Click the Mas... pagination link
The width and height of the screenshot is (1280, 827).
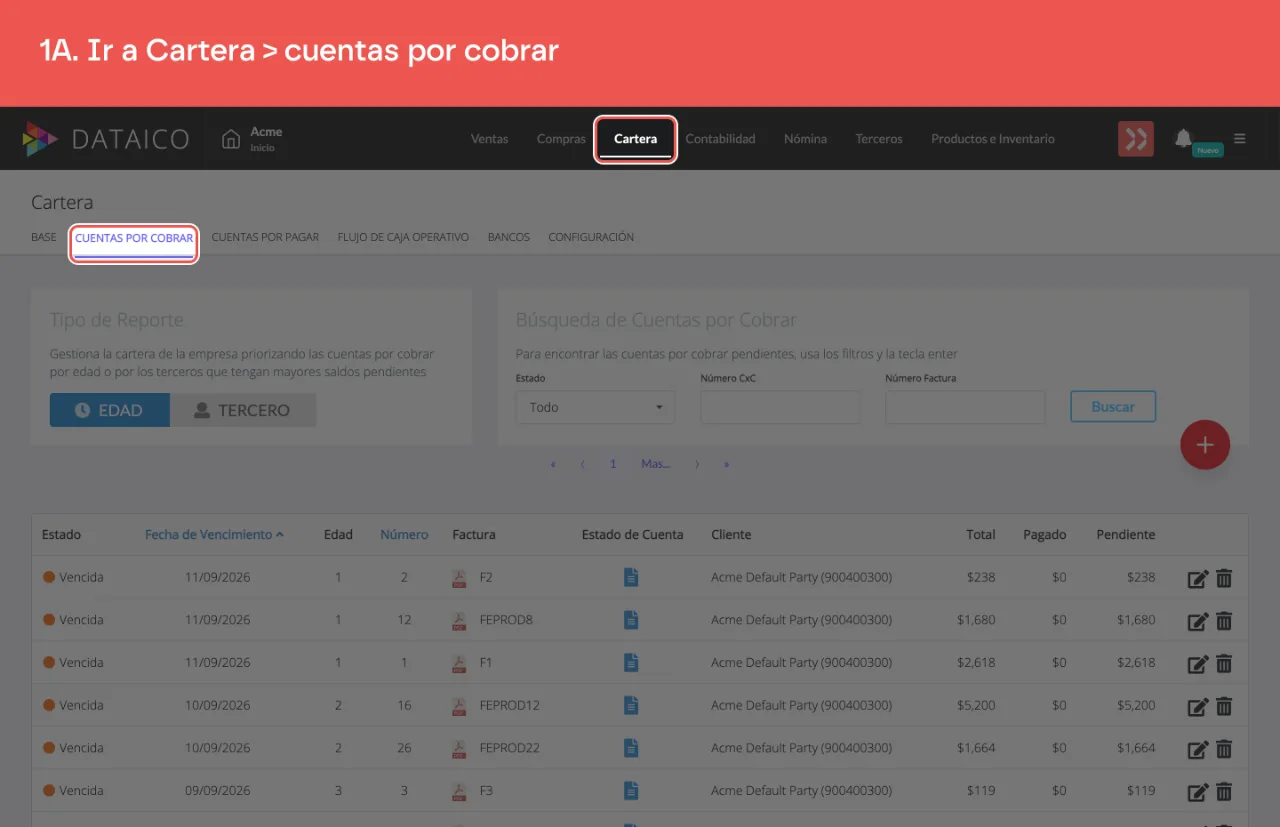[656, 464]
